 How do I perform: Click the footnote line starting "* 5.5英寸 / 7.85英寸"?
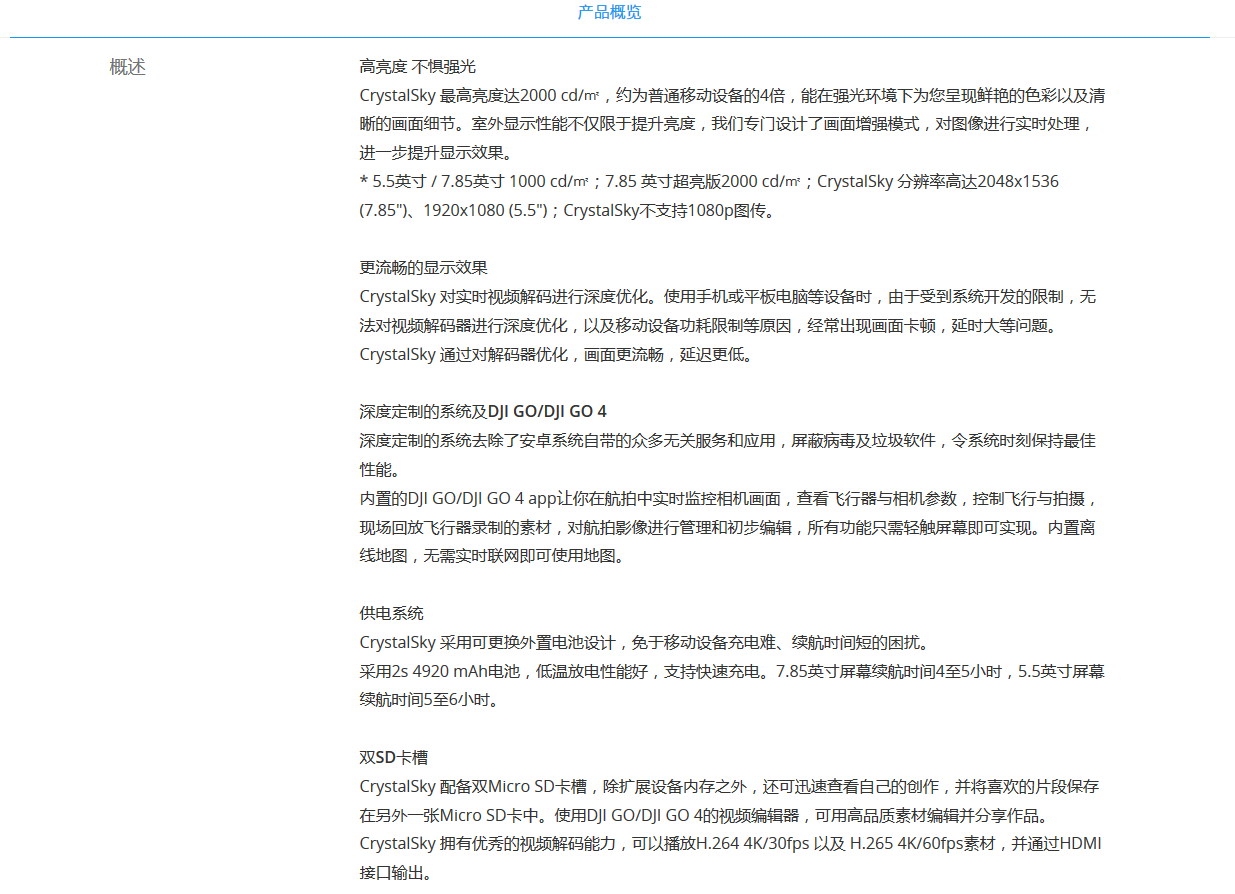point(709,182)
